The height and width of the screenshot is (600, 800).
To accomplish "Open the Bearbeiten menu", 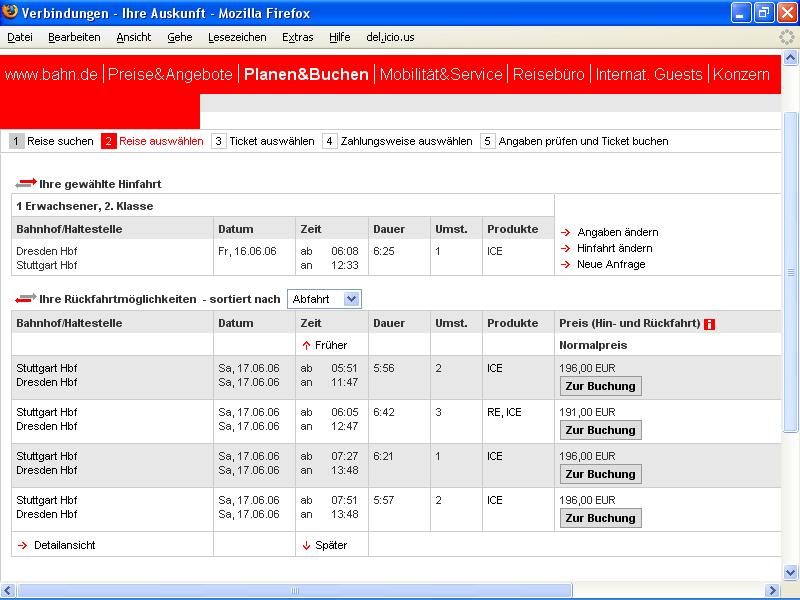I will click(74, 37).
